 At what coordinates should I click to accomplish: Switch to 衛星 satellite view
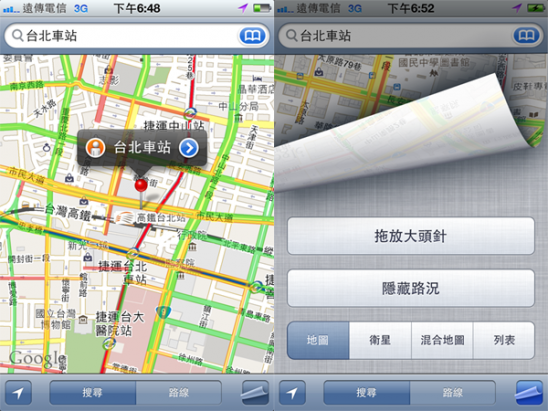pos(380,340)
